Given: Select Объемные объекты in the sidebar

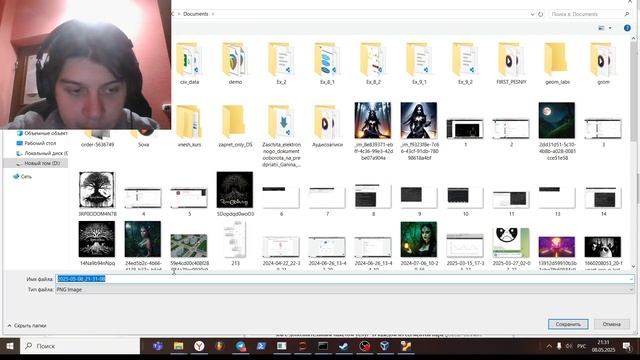Looking at the screenshot, I should pos(42,133).
